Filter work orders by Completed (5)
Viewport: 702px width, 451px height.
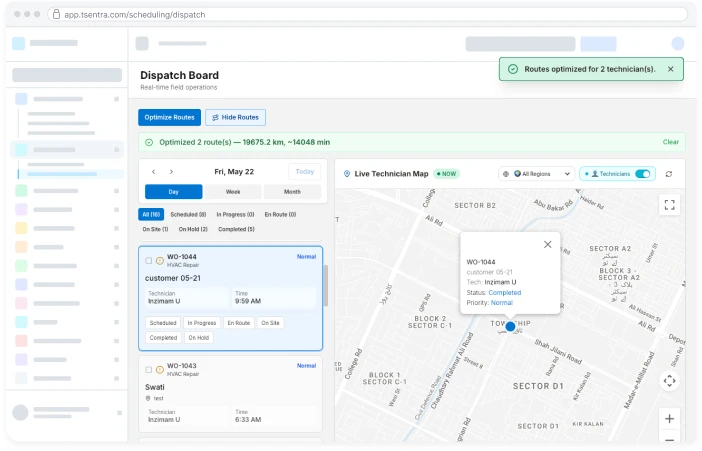(236, 229)
